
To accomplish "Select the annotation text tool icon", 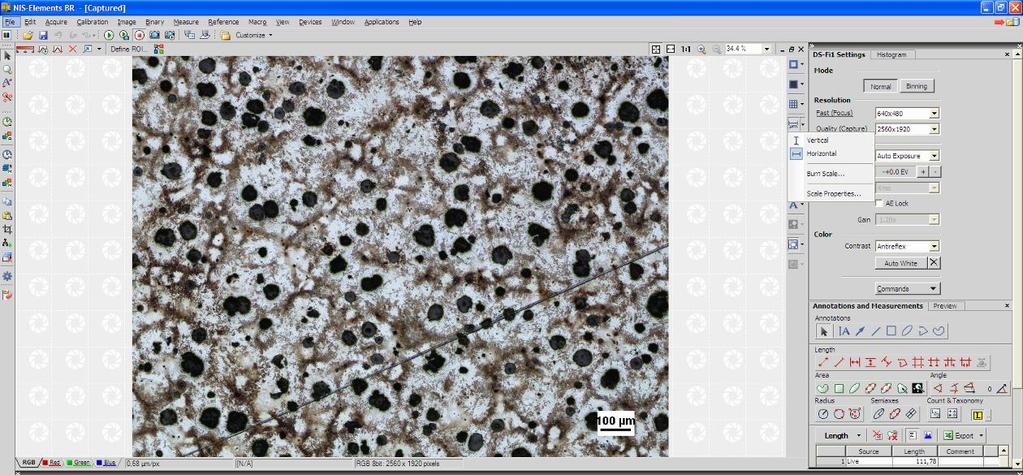I will pyautogui.click(x=844, y=331).
